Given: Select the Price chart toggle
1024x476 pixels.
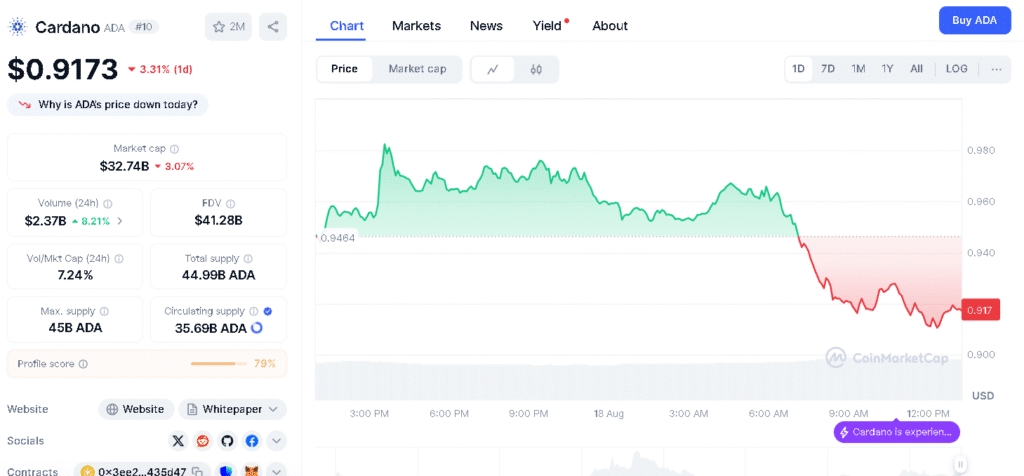Looking at the screenshot, I should coord(344,69).
